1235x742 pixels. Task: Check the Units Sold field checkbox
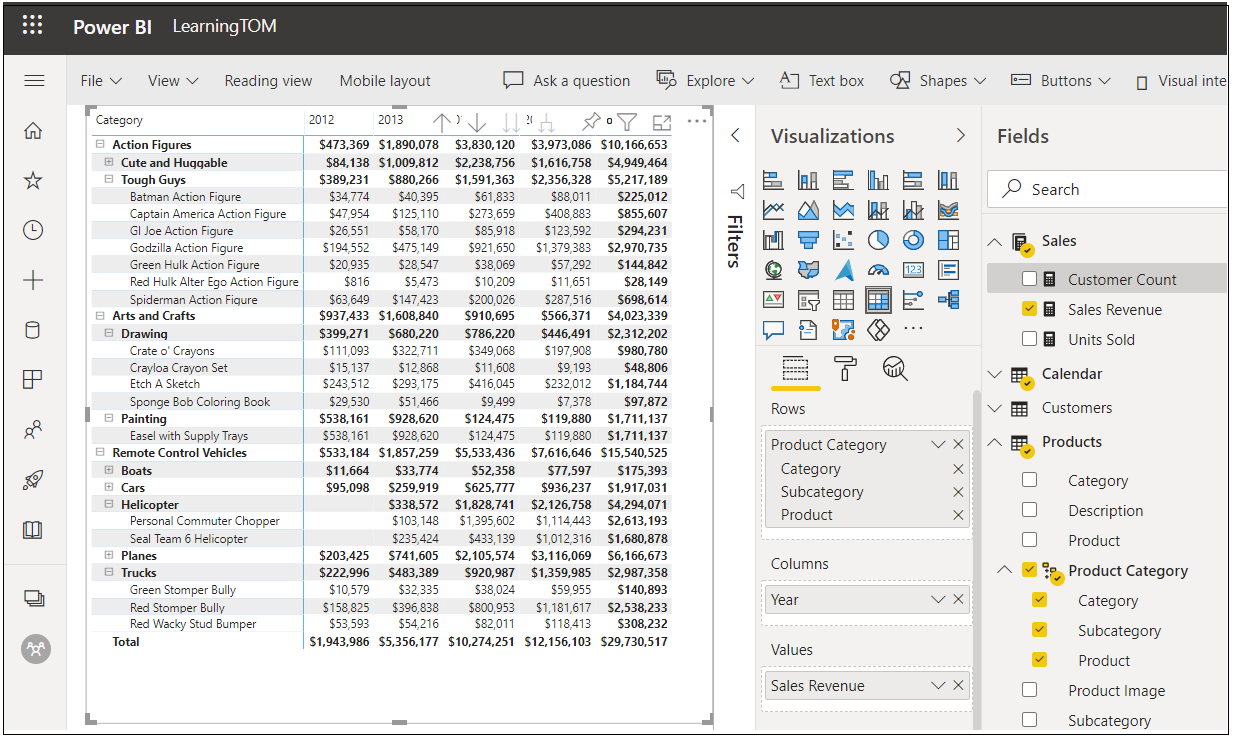1029,338
